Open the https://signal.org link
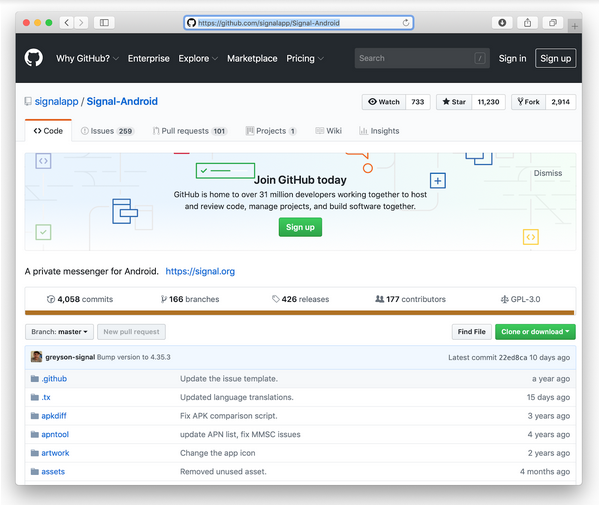 coord(200,271)
